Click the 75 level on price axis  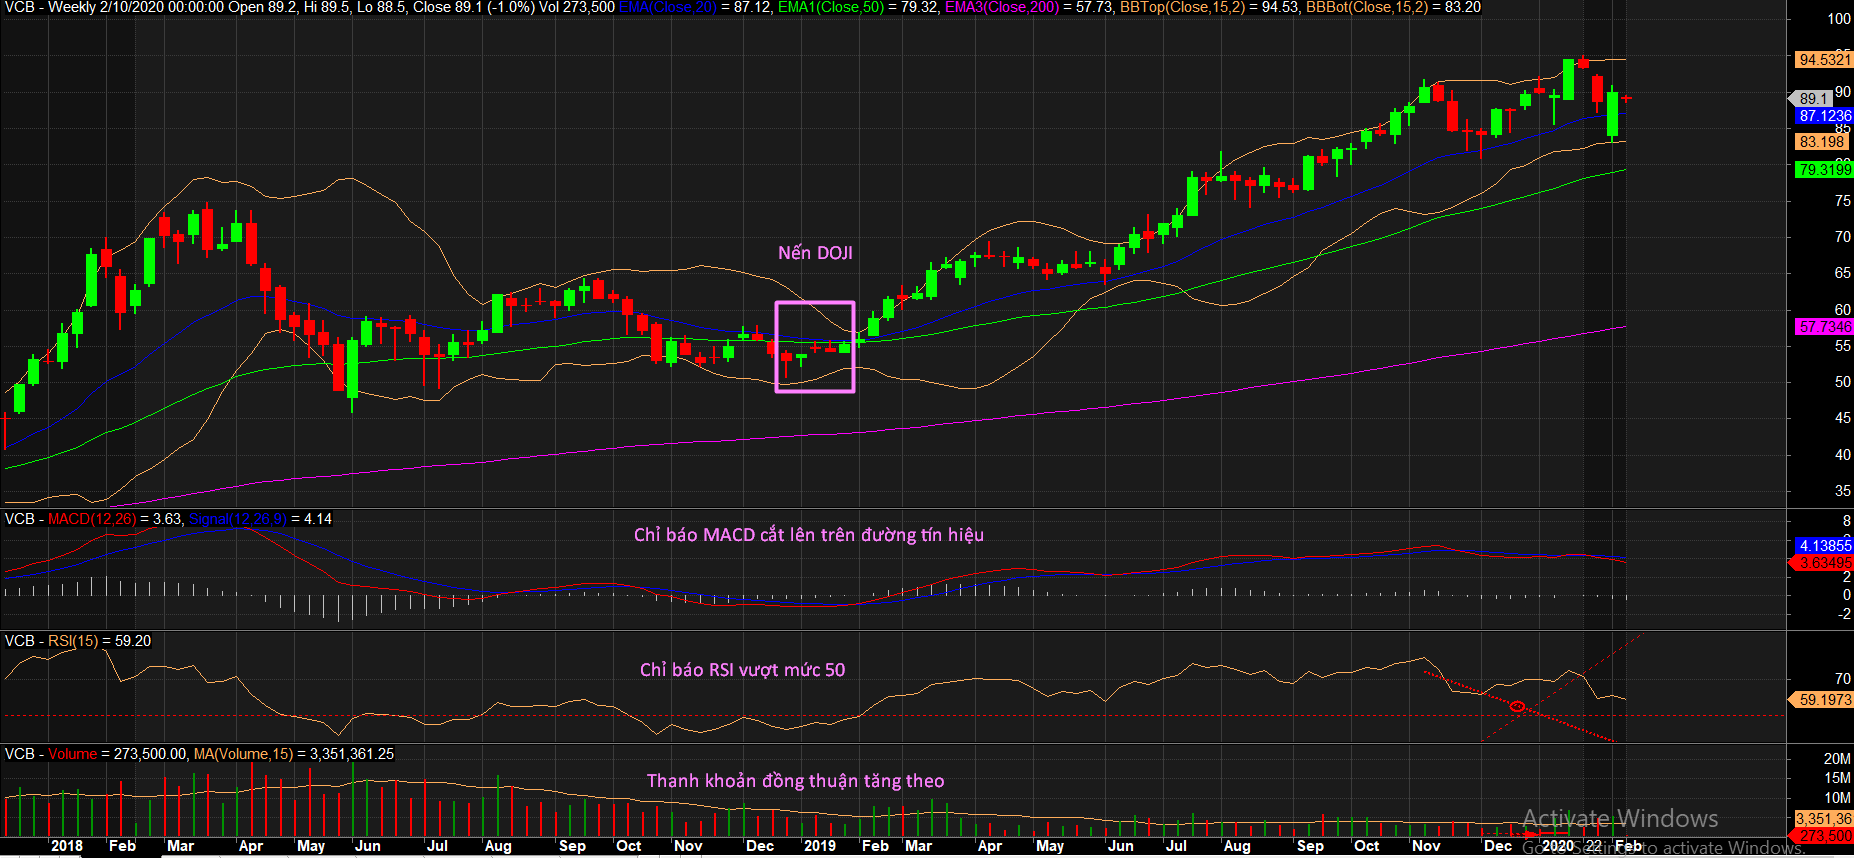coord(1843,201)
